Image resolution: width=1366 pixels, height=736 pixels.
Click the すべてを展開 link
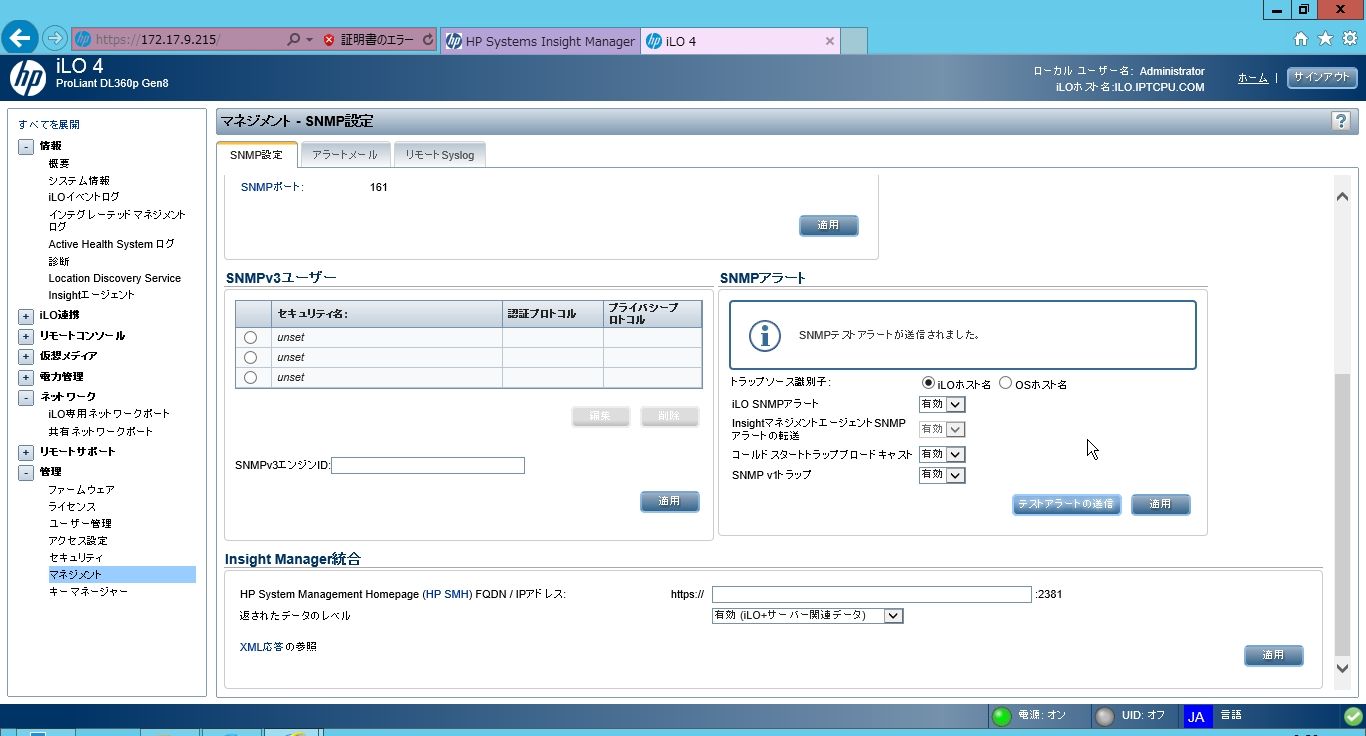tap(49, 125)
